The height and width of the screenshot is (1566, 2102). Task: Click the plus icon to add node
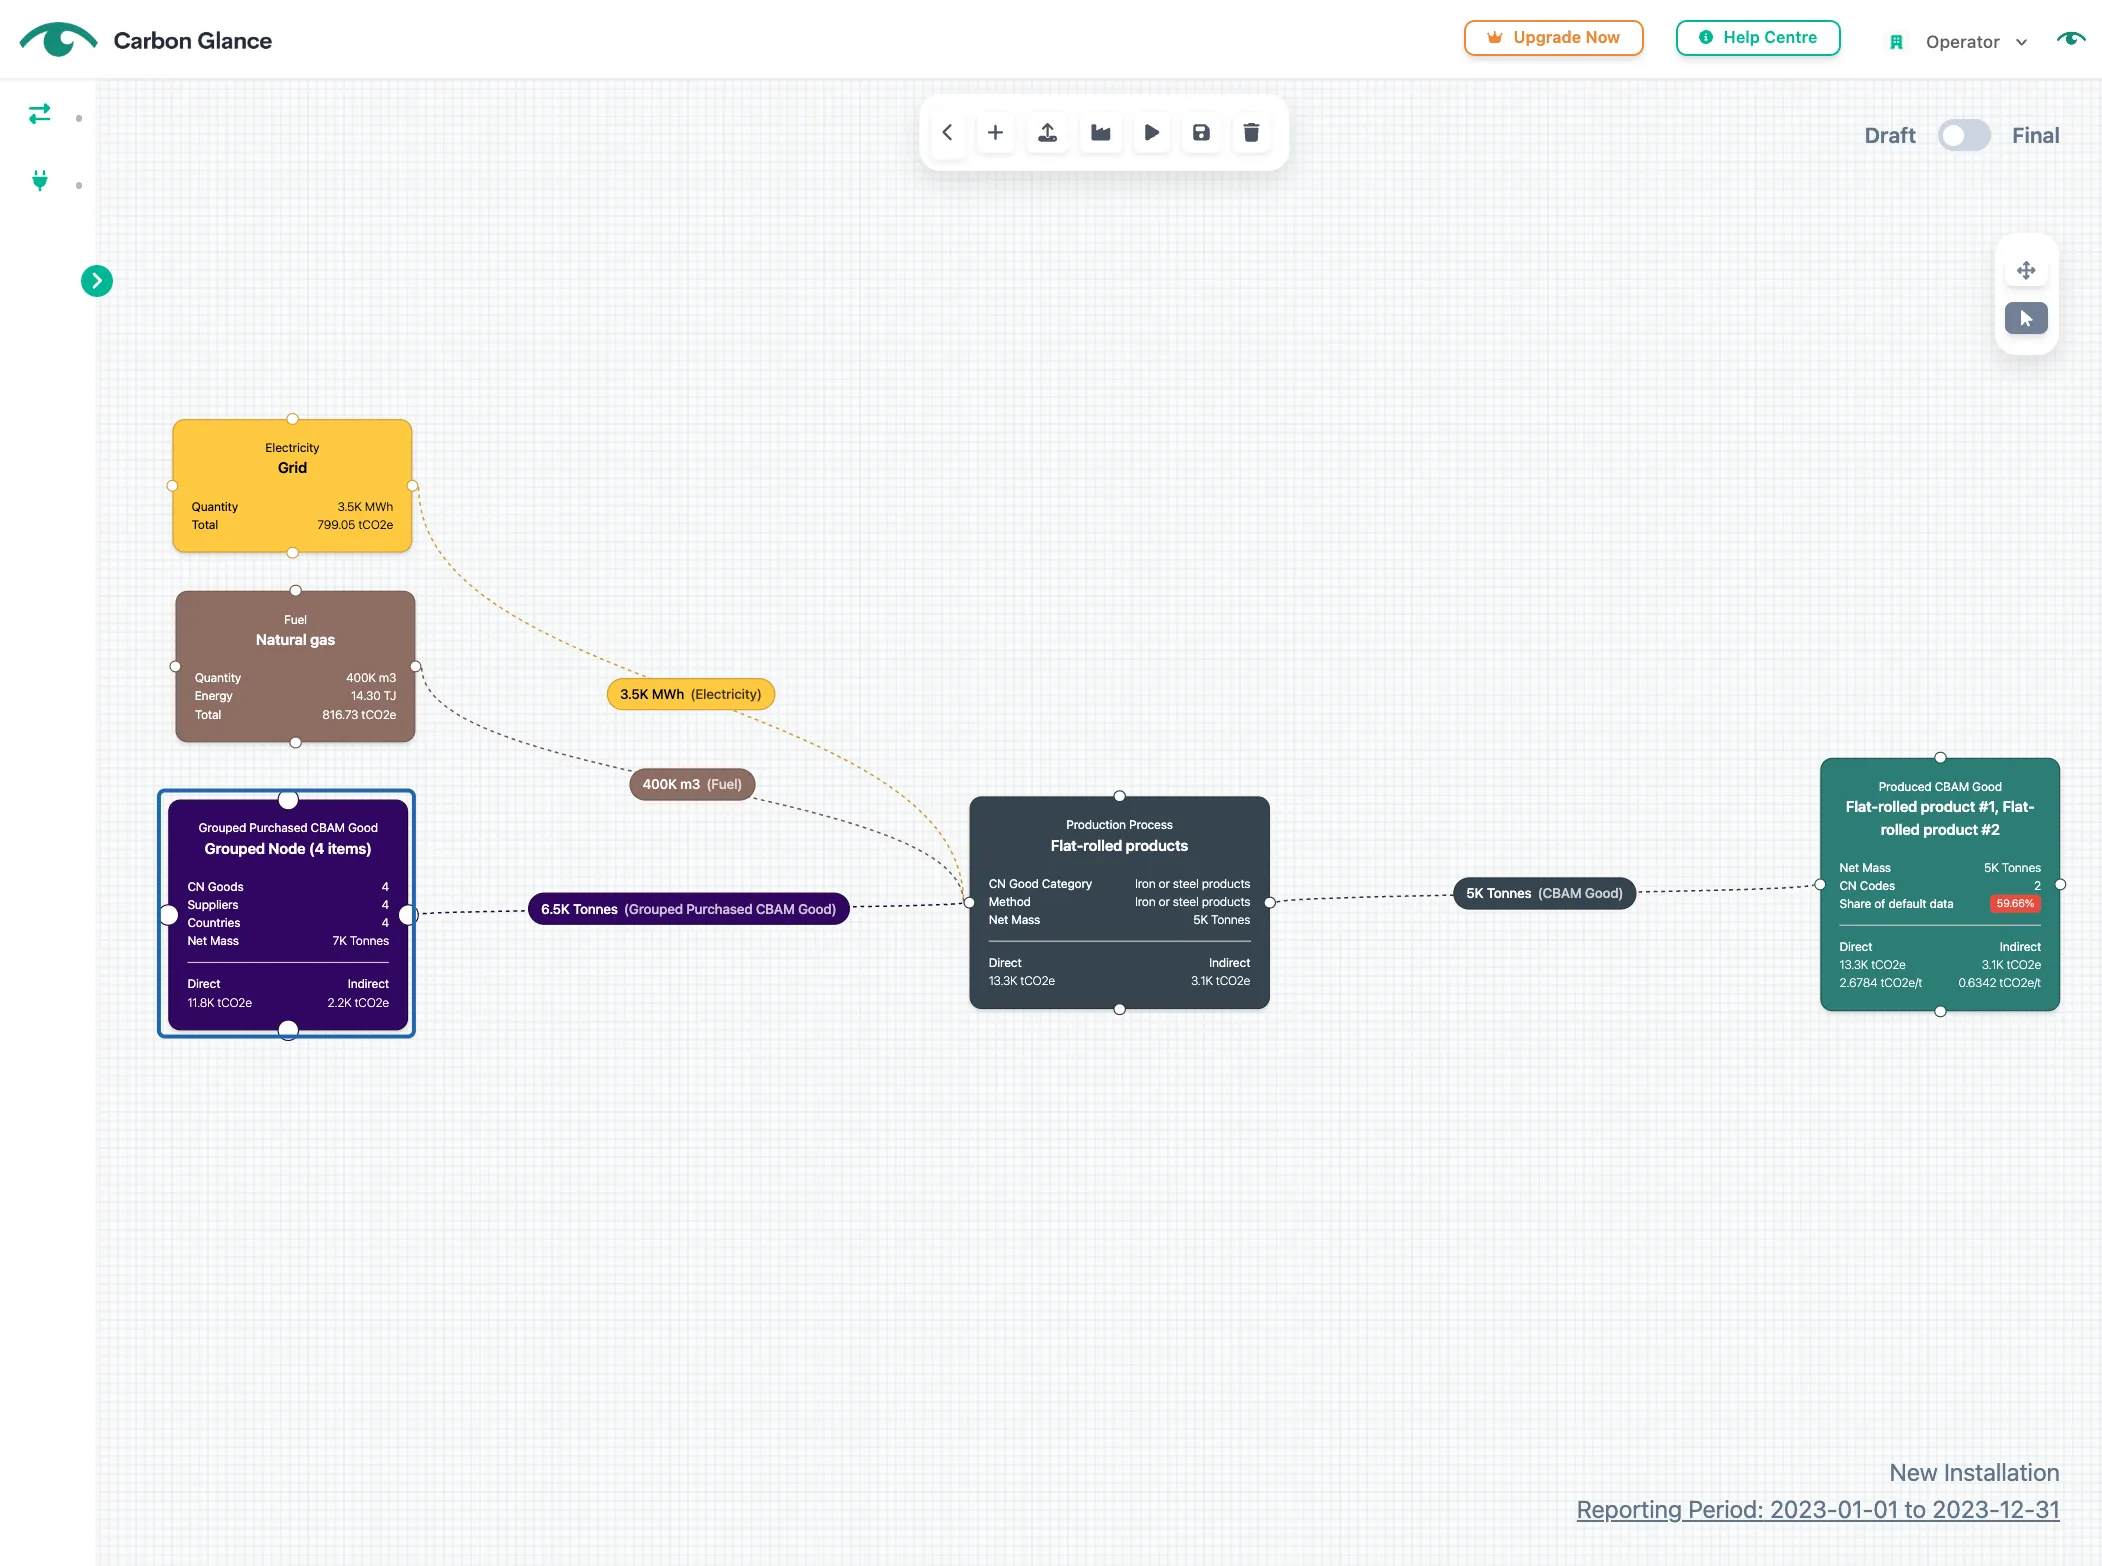click(x=995, y=133)
